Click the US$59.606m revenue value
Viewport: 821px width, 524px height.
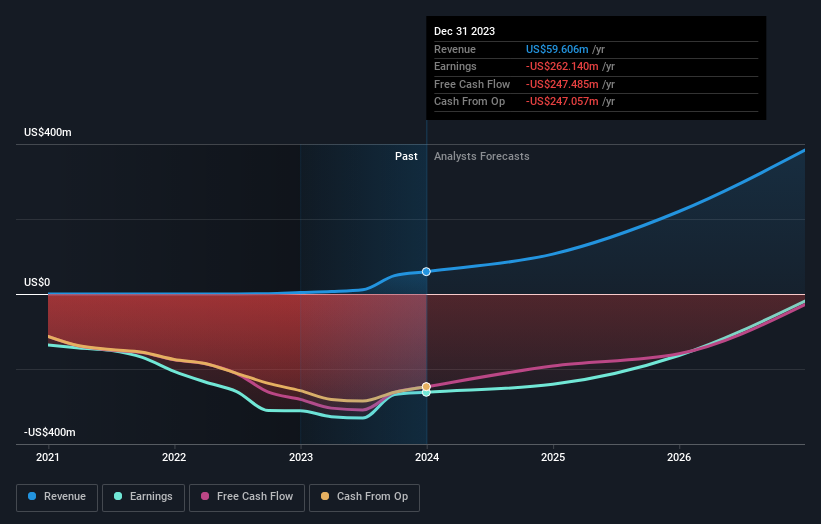click(557, 49)
